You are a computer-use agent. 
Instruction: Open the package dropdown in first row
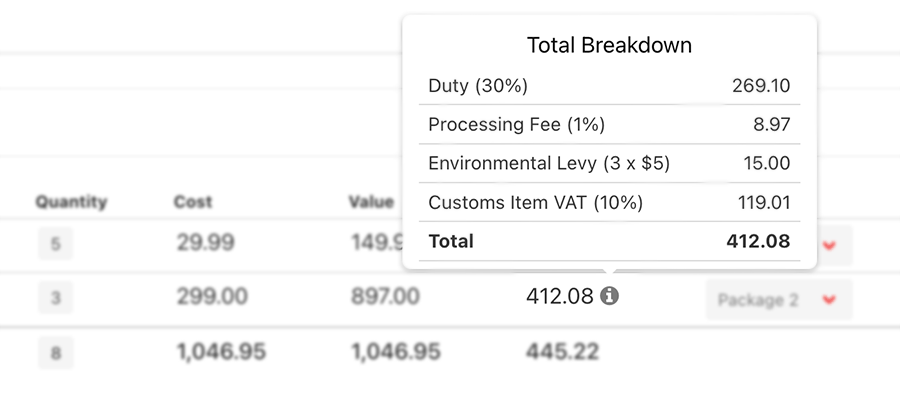(x=829, y=246)
